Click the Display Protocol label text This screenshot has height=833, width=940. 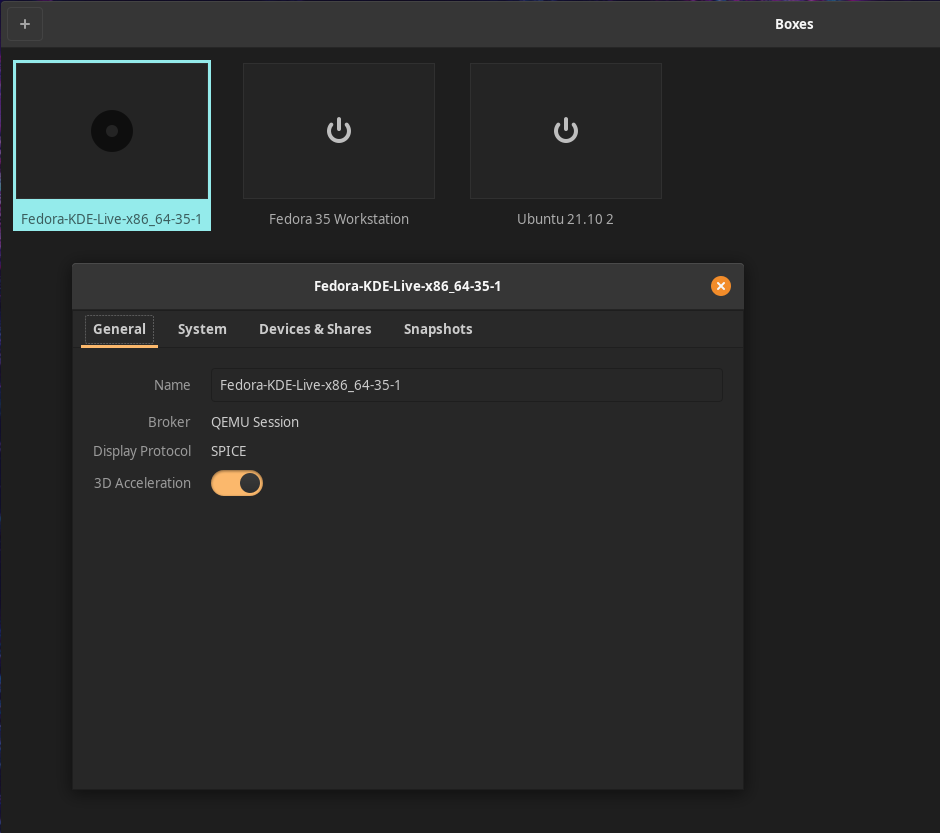click(x=142, y=451)
